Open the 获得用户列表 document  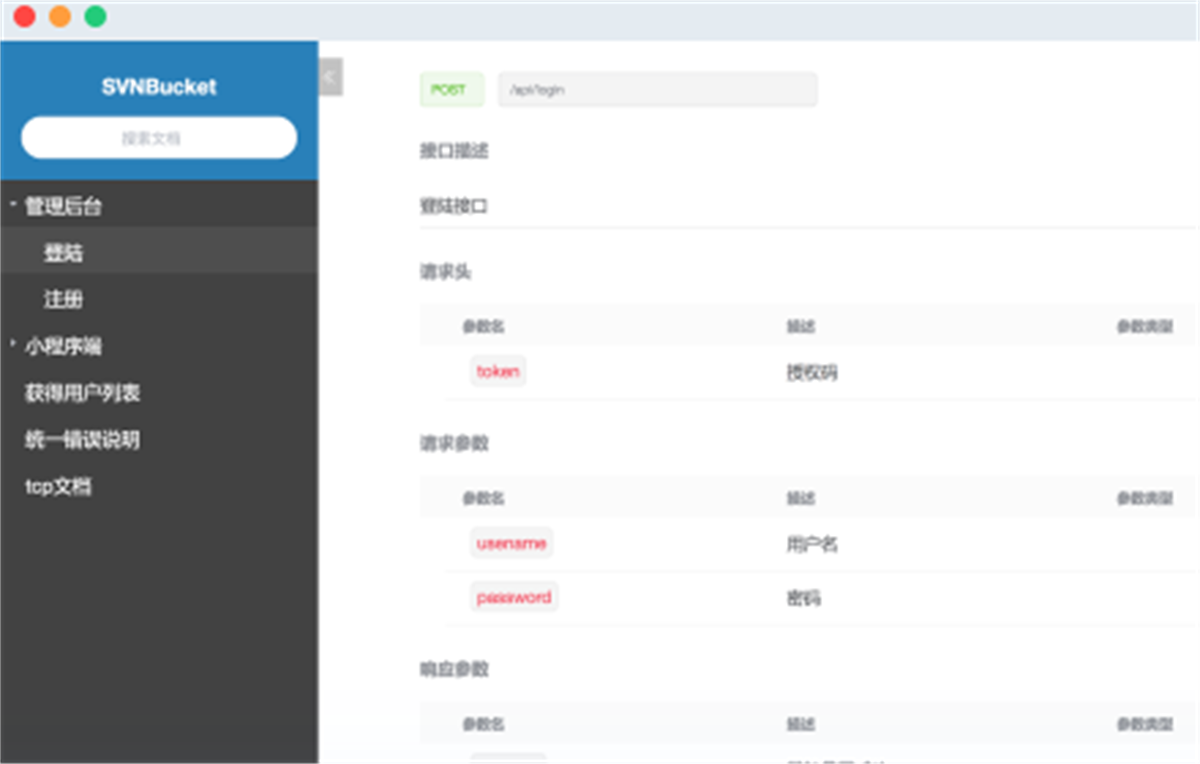pos(82,393)
